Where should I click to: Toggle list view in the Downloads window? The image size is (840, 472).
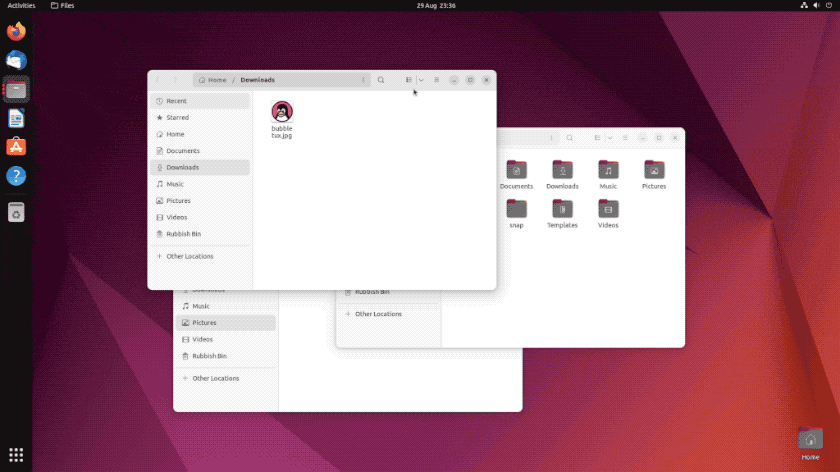tap(409, 80)
